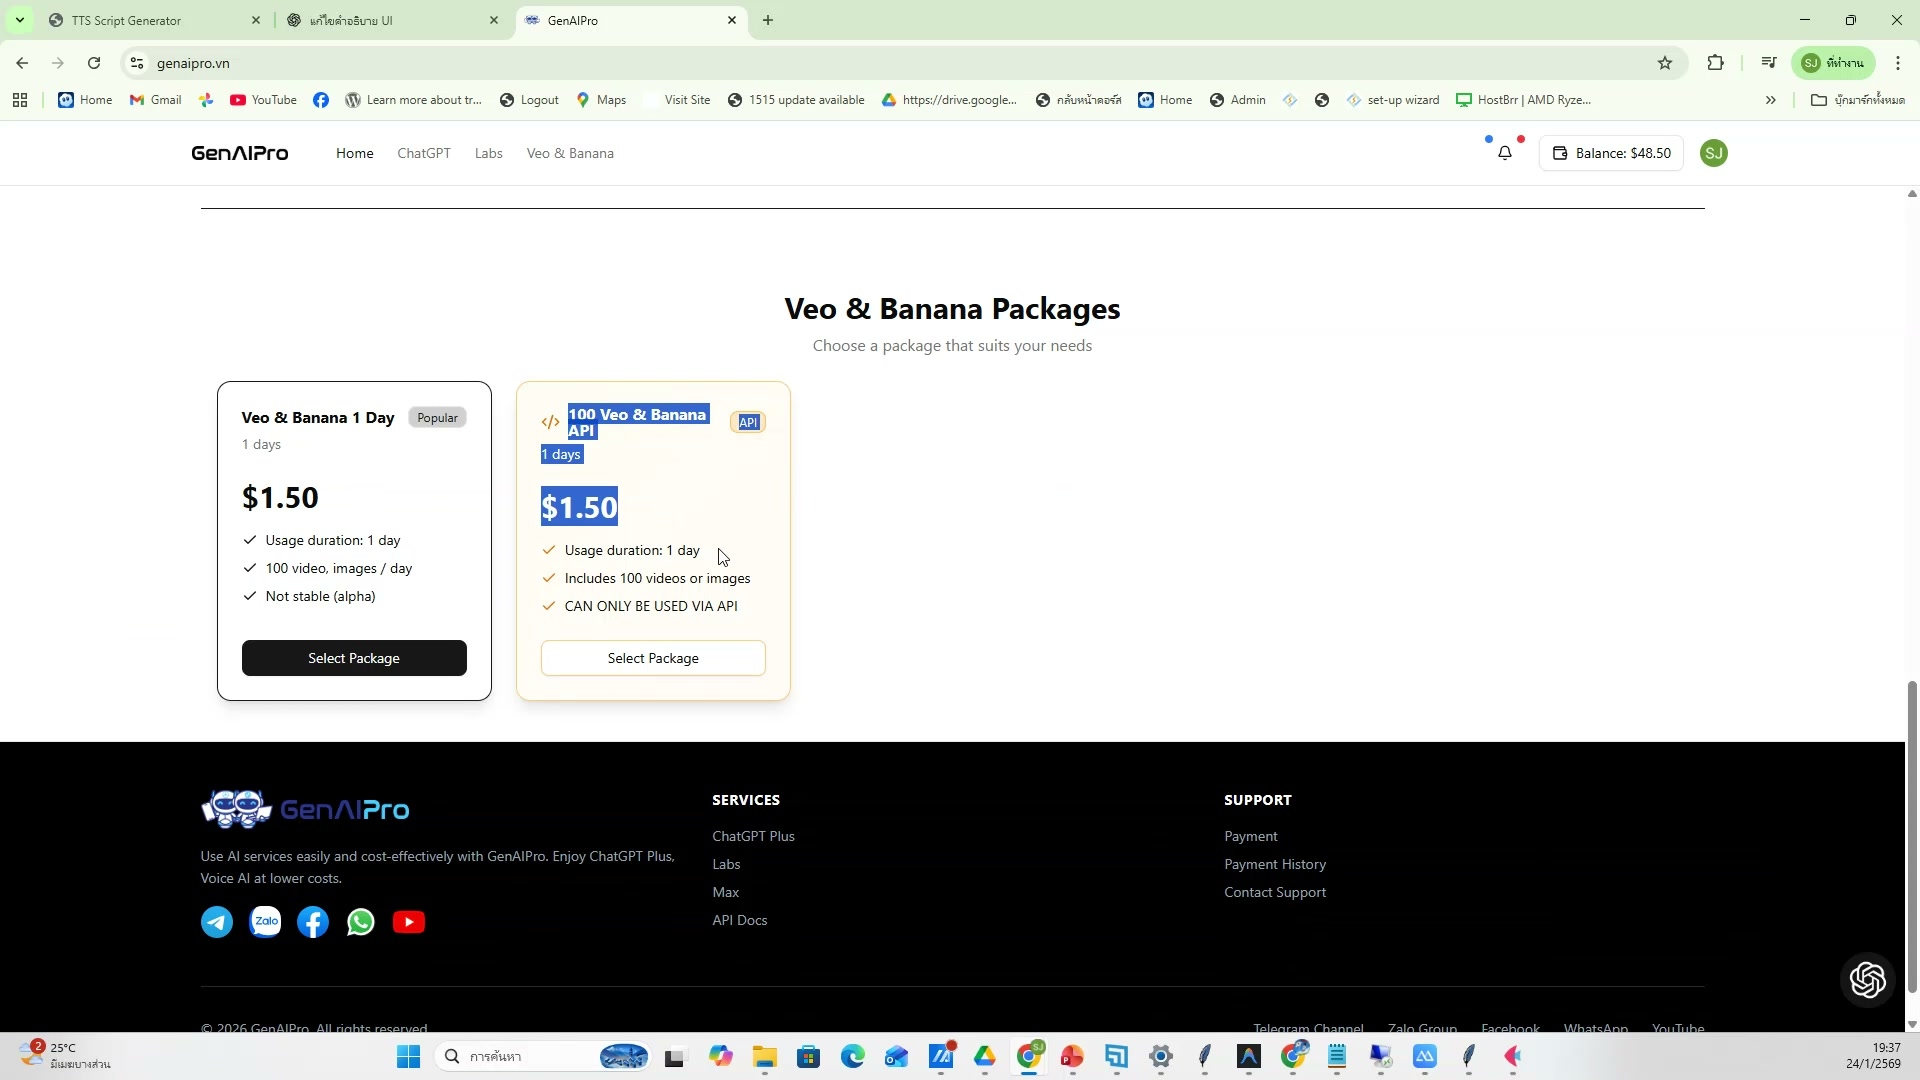Bookmark this page with the star icon
Viewport: 1920px width, 1080px height.
pyautogui.click(x=1665, y=63)
